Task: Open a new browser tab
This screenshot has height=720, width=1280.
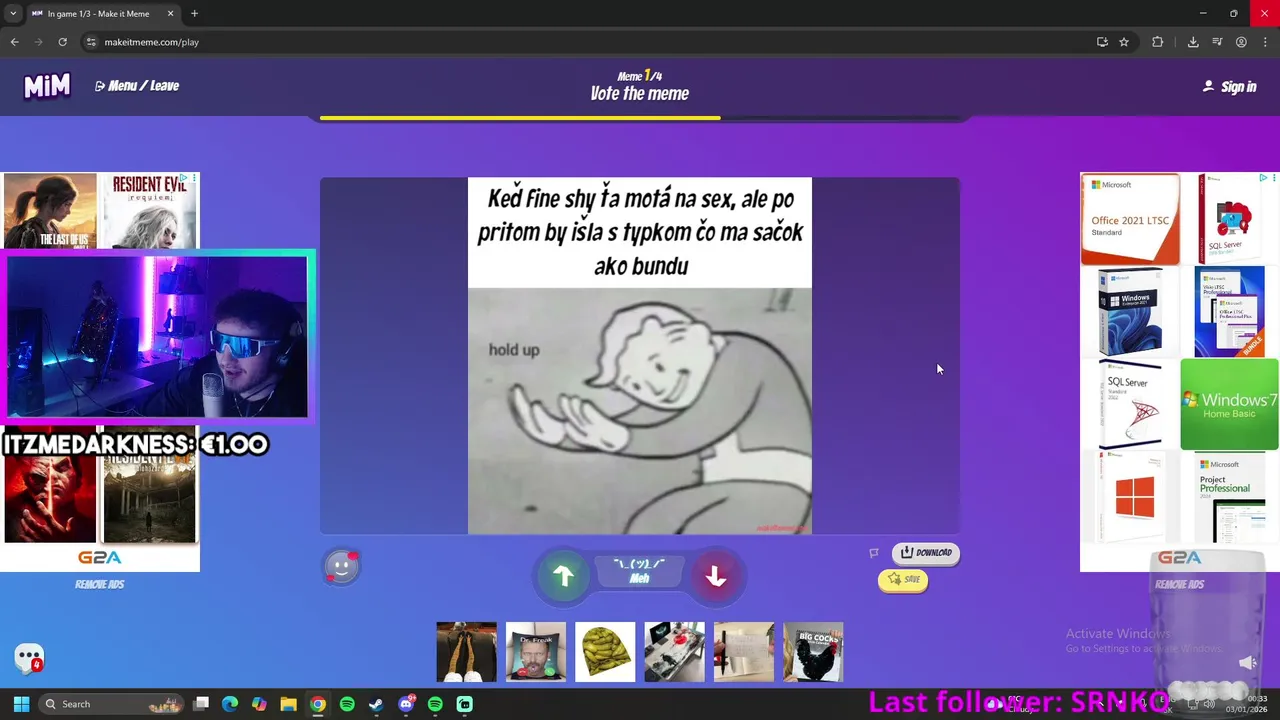Action: (x=194, y=13)
